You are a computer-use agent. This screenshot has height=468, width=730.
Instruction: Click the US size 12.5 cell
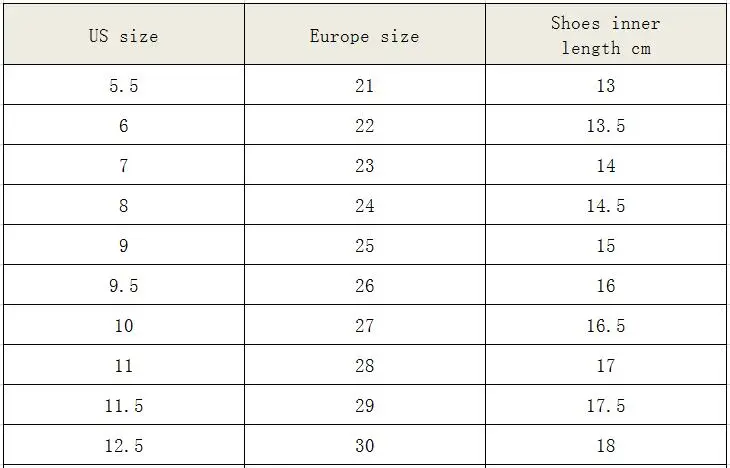point(124,445)
